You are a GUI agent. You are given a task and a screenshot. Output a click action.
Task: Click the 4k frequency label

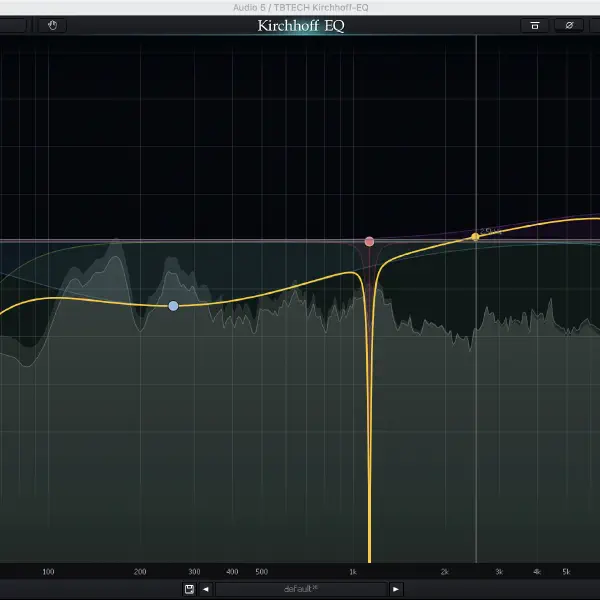point(537,572)
